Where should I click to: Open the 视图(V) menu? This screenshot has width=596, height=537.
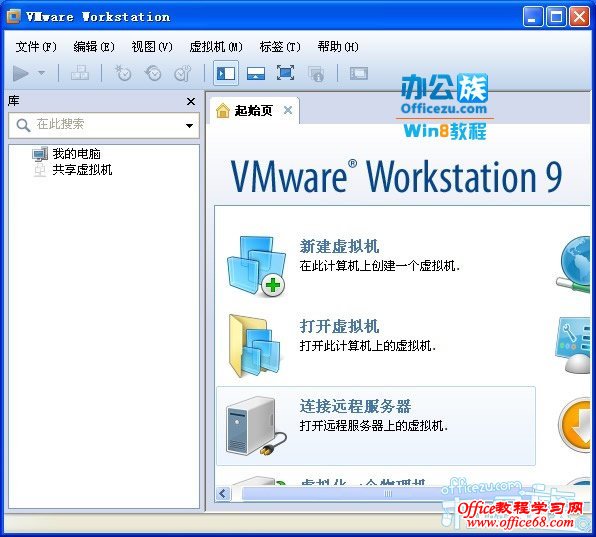tap(152, 47)
